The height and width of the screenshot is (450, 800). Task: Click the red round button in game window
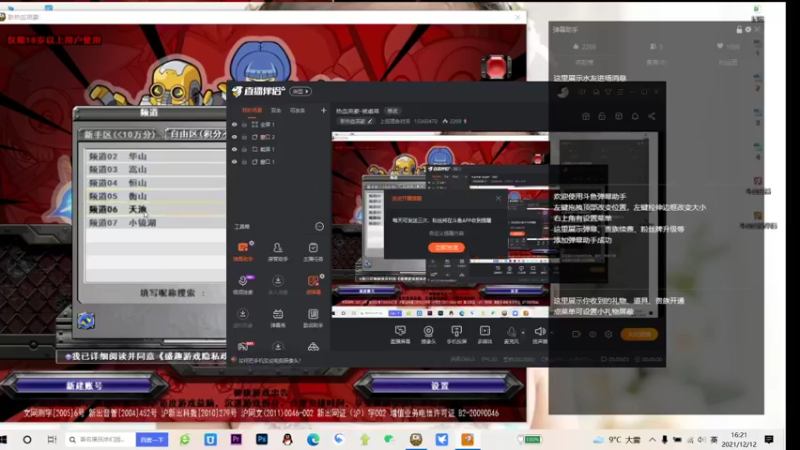[x=495, y=67]
